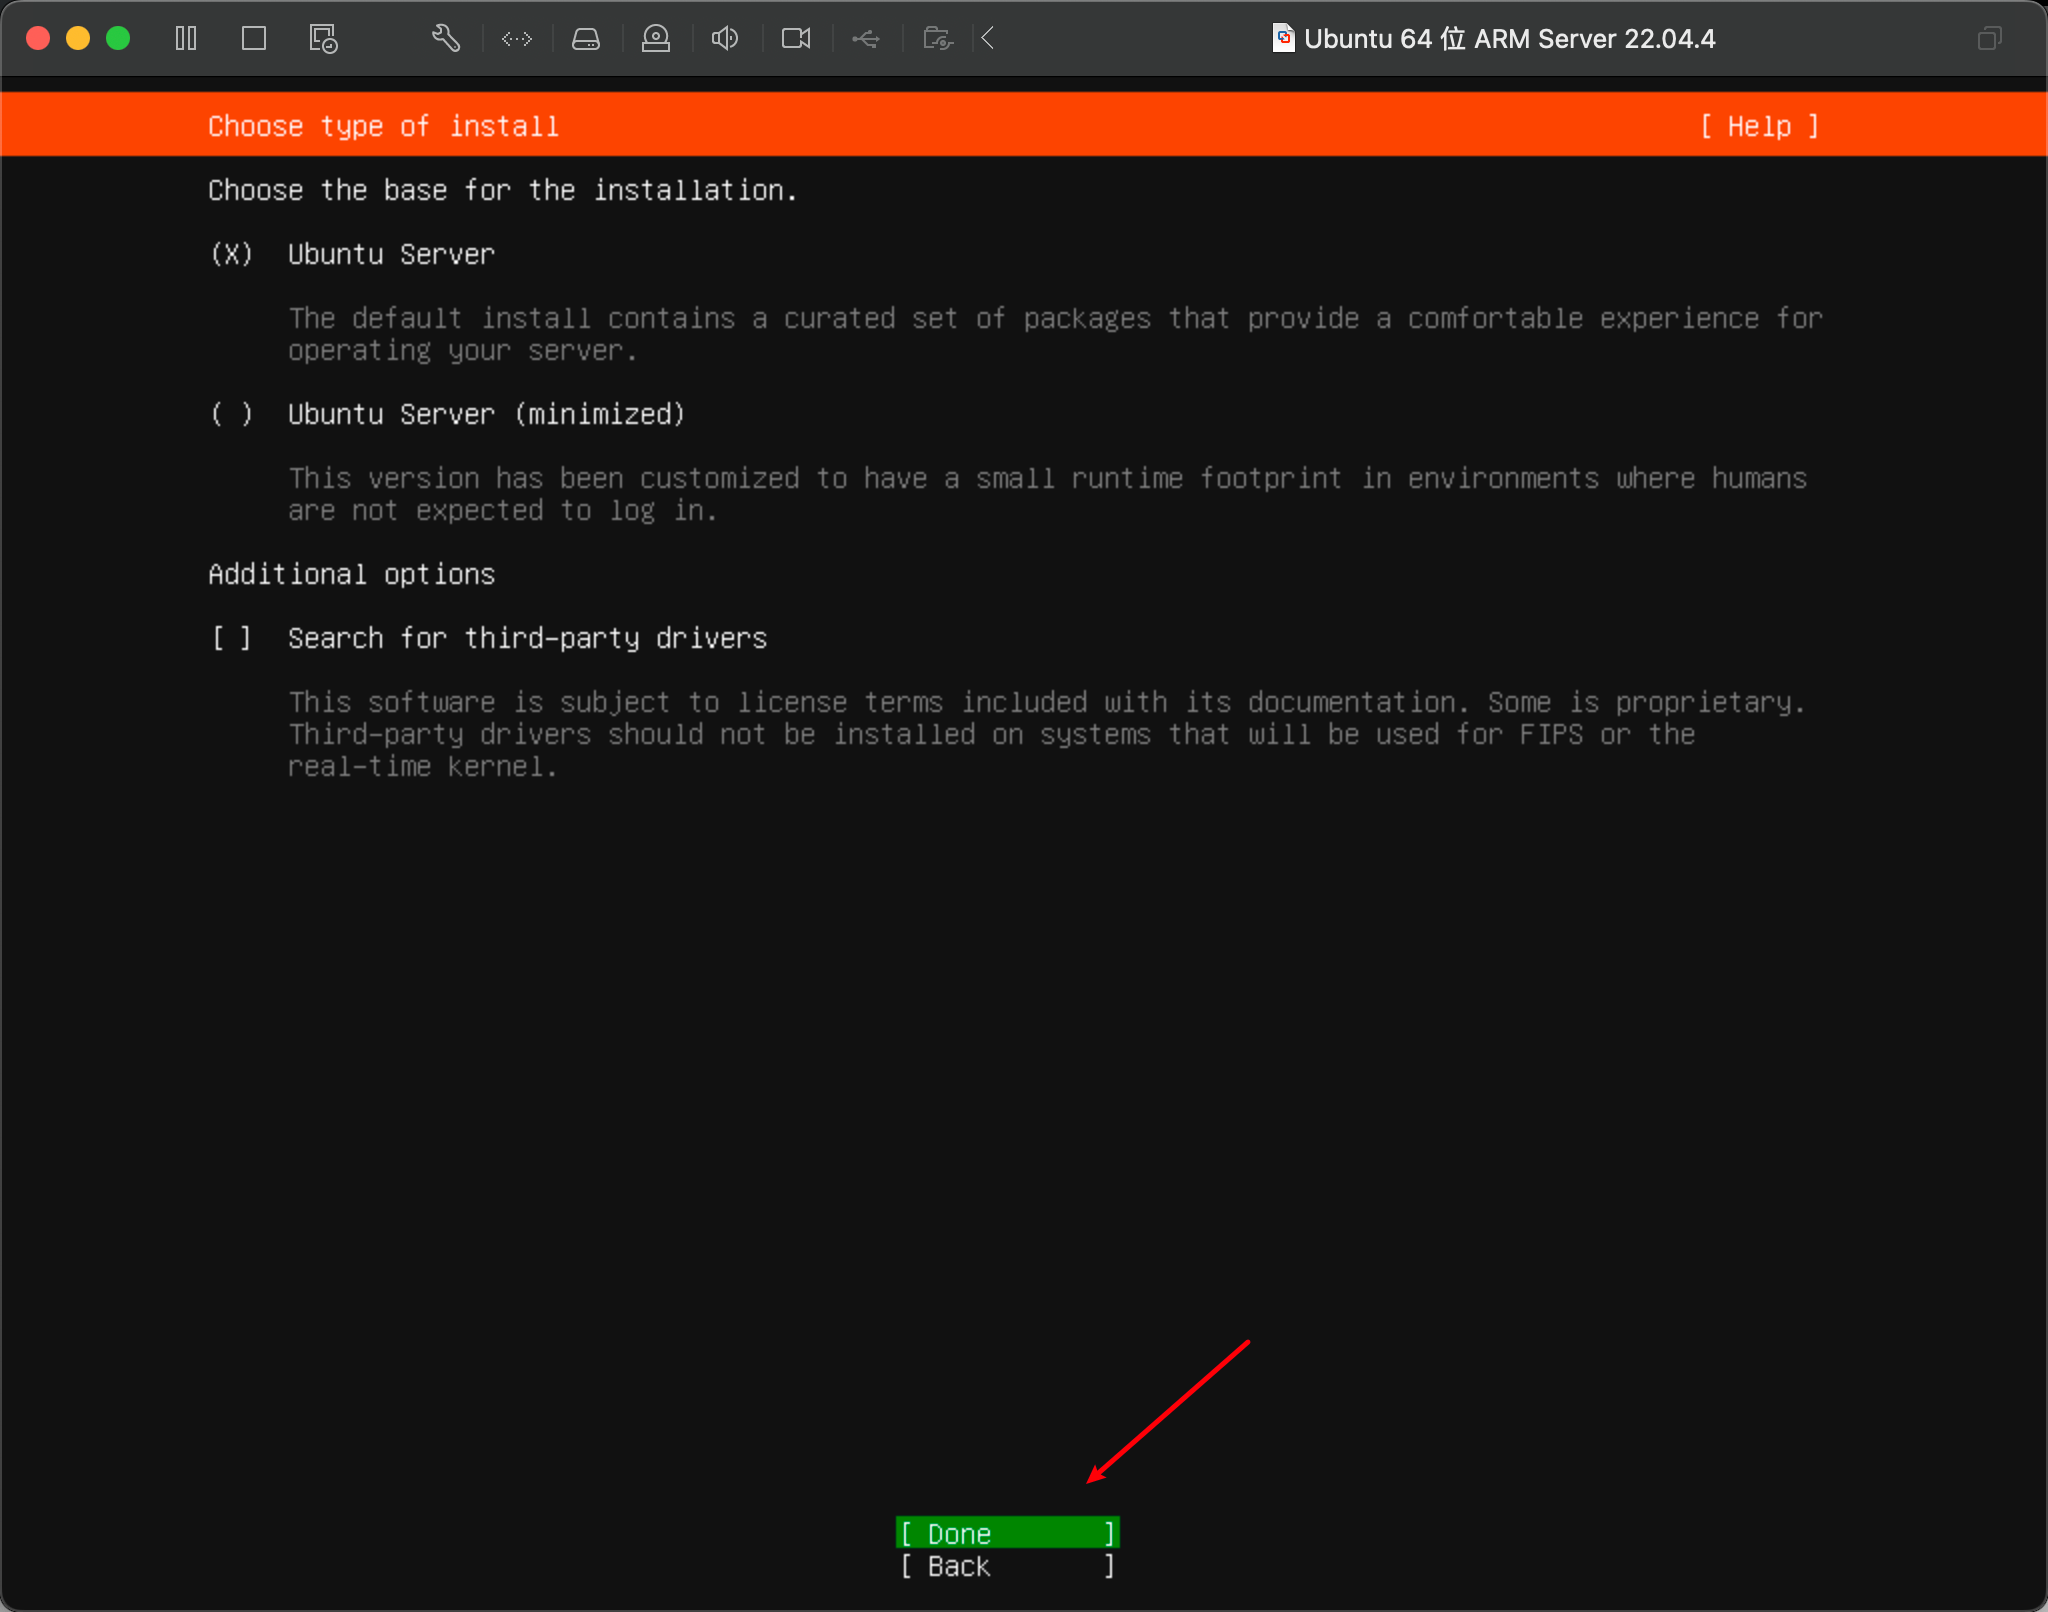Click the window title 'Ubuntu 64 位 ARM Server 22.04.4'
The height and width of the screenshot is (1612, 2048).
pos(1510,39)
